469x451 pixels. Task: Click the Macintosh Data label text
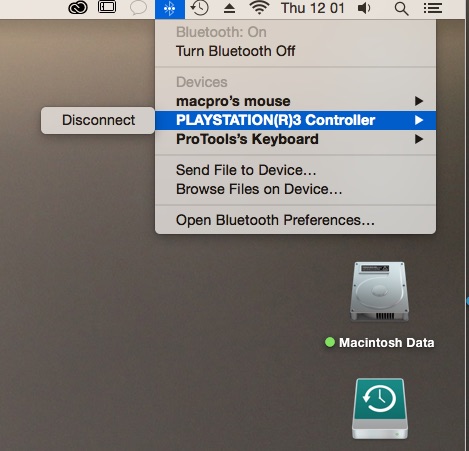[386, 343]
